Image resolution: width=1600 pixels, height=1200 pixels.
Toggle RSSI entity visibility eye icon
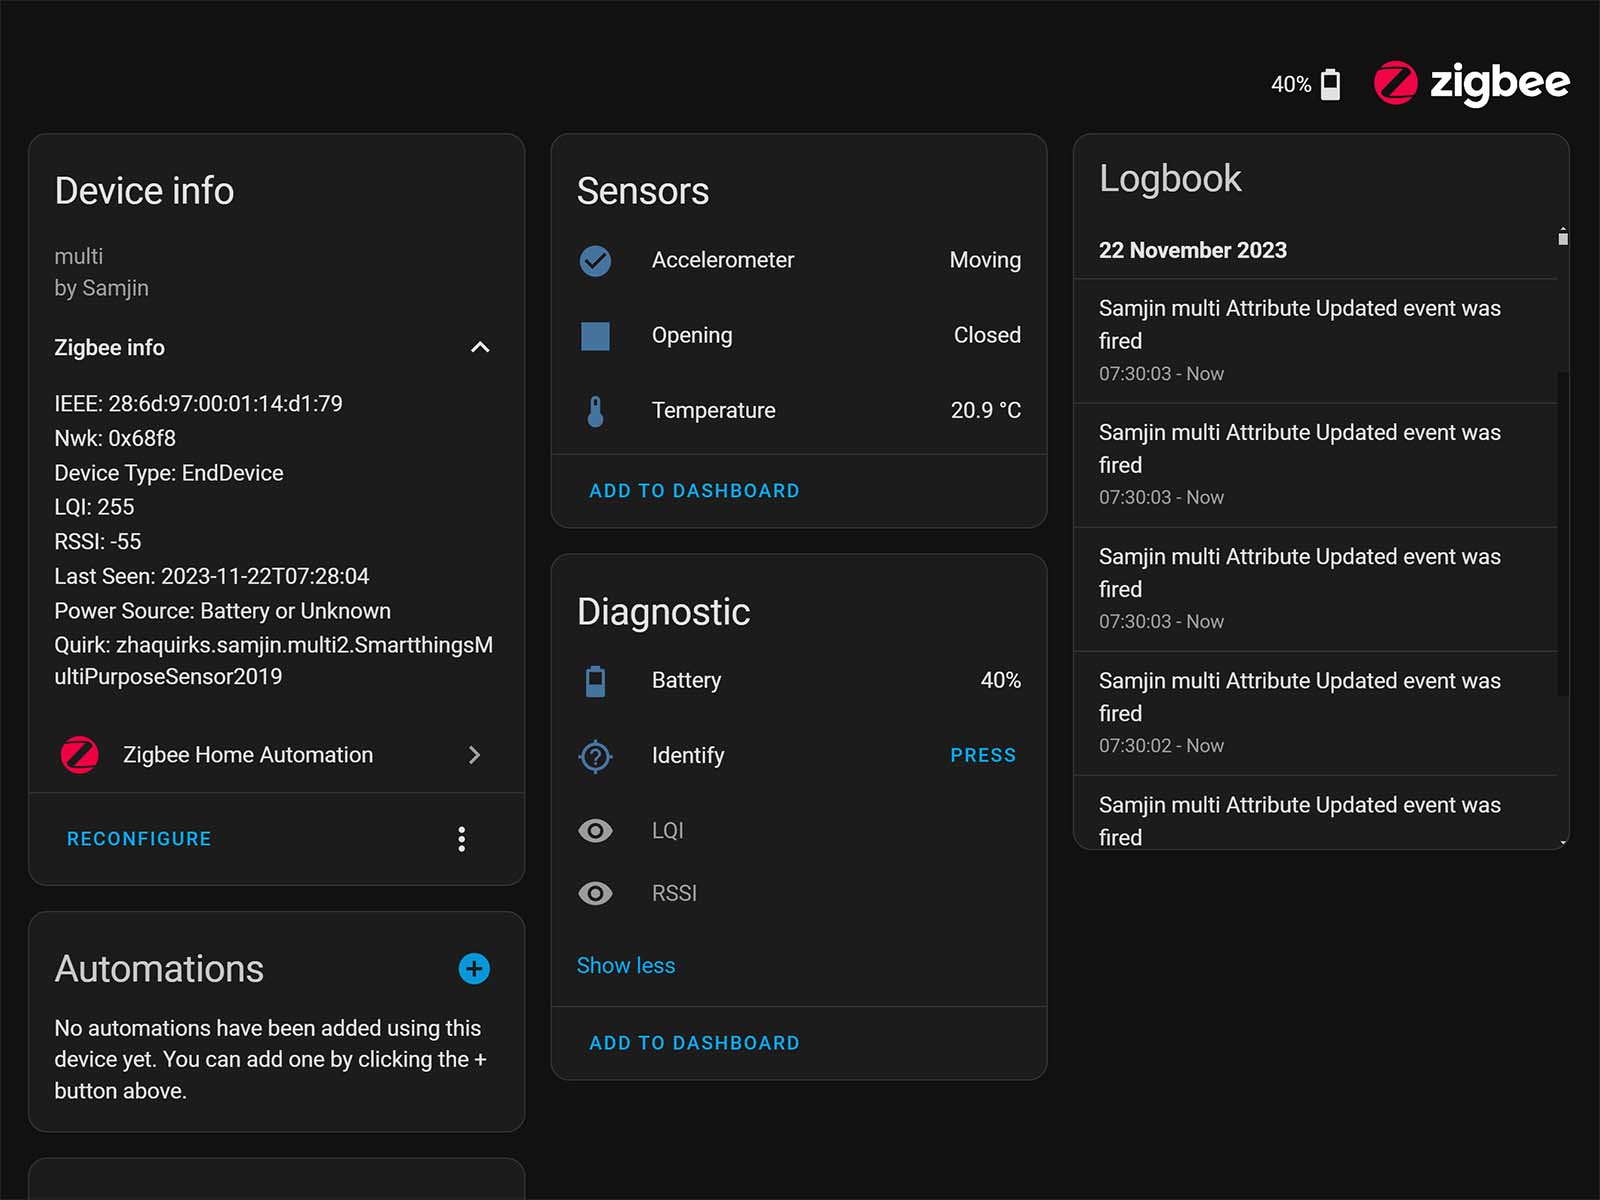tap(595, 893)
